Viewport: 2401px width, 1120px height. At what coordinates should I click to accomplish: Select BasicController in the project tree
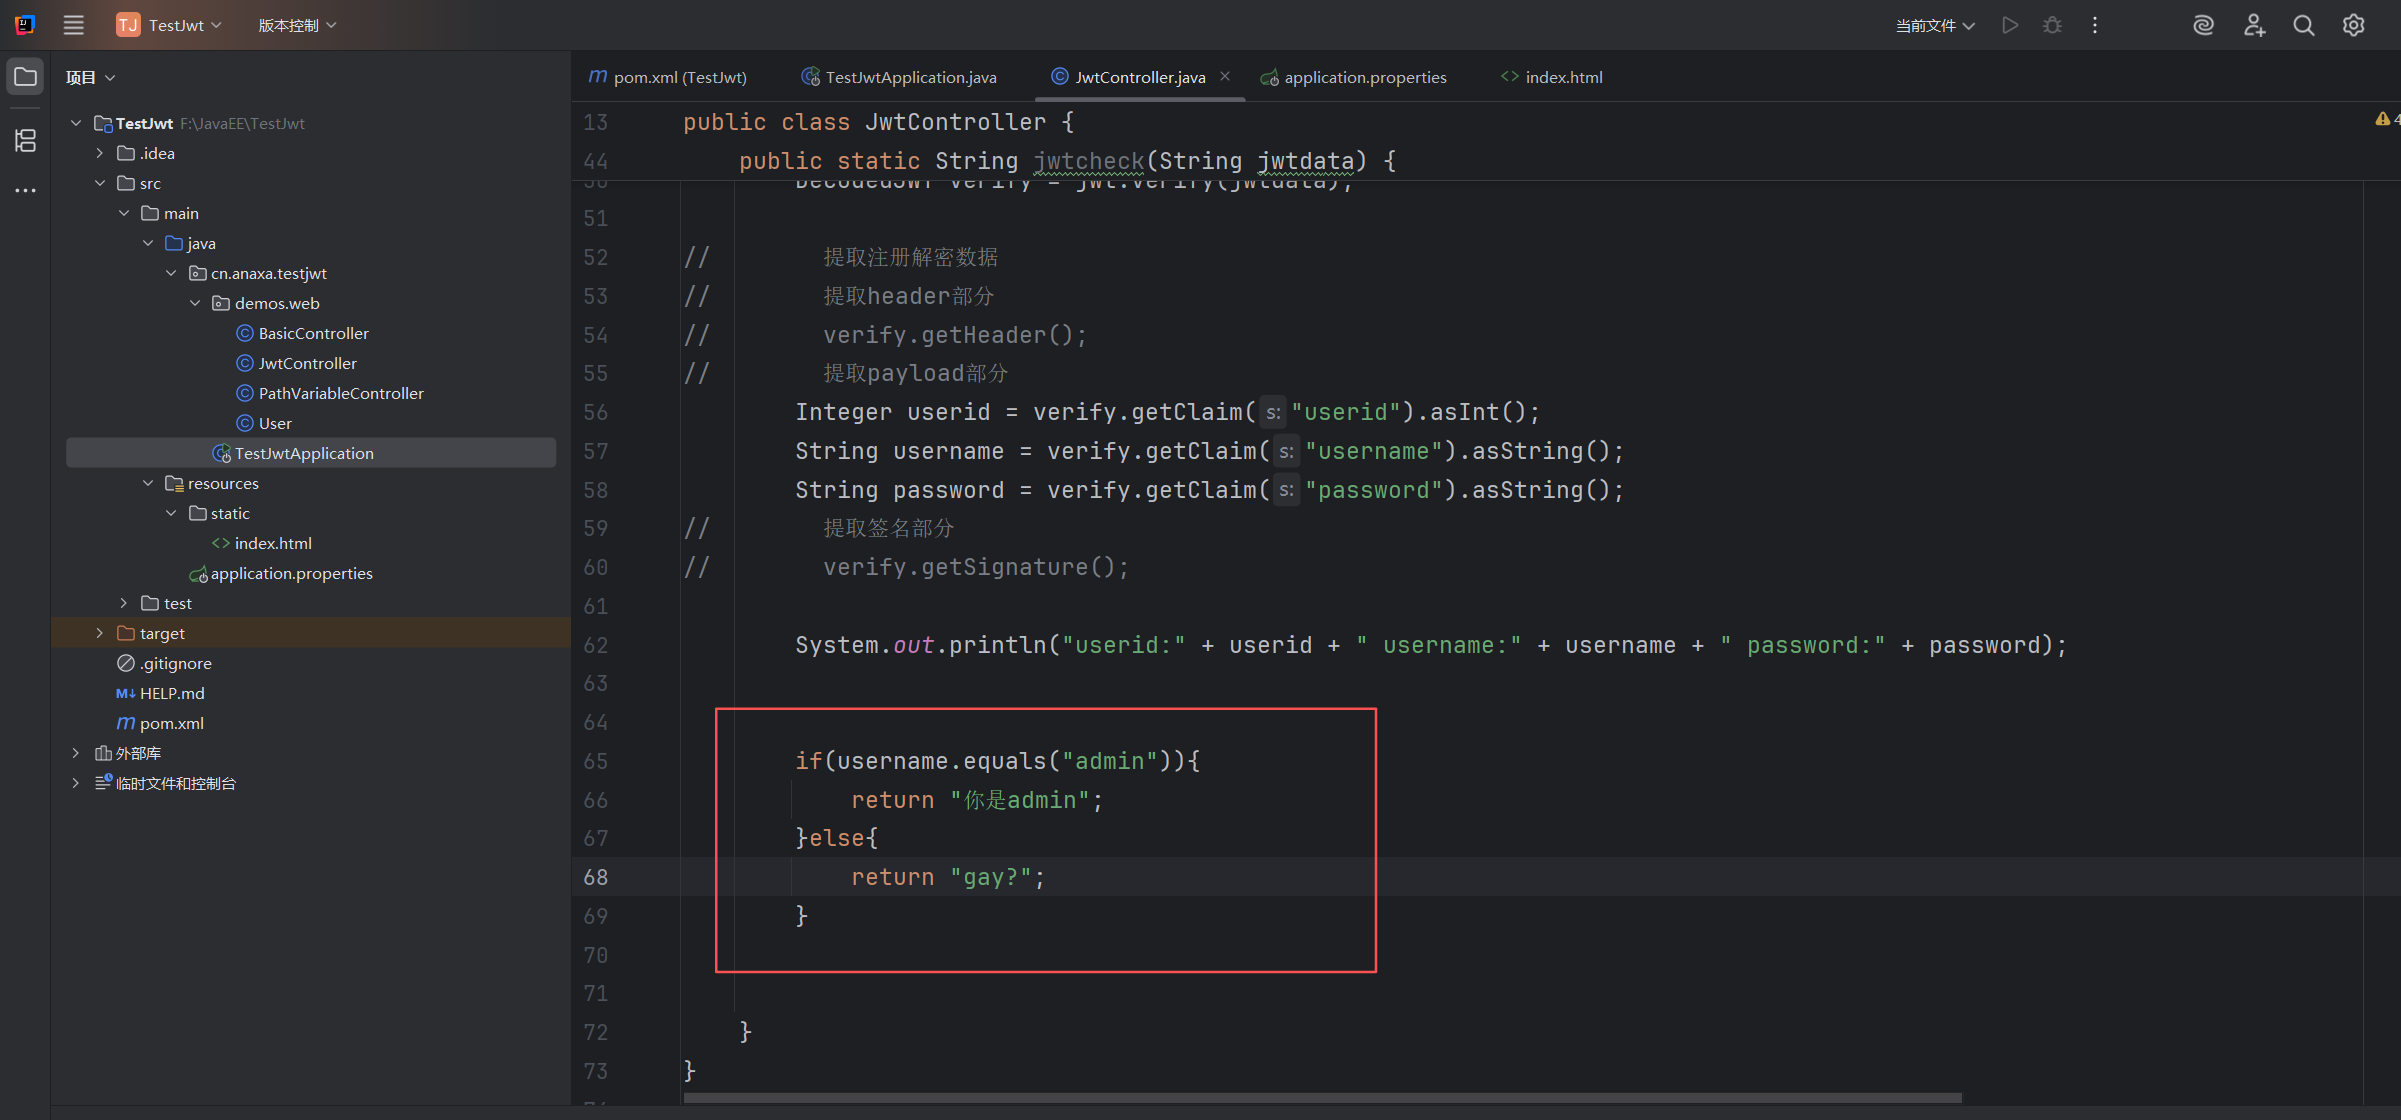(313, 333)
